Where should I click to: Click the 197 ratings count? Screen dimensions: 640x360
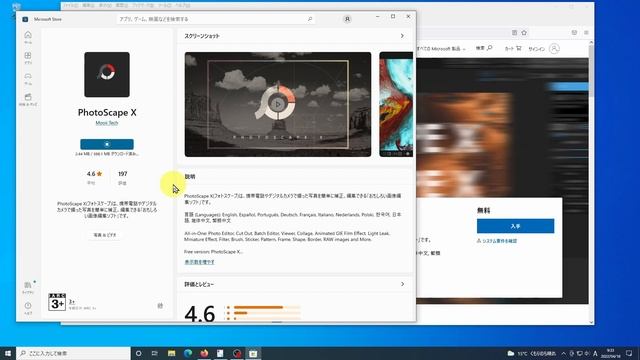click(x=122, y=174)
